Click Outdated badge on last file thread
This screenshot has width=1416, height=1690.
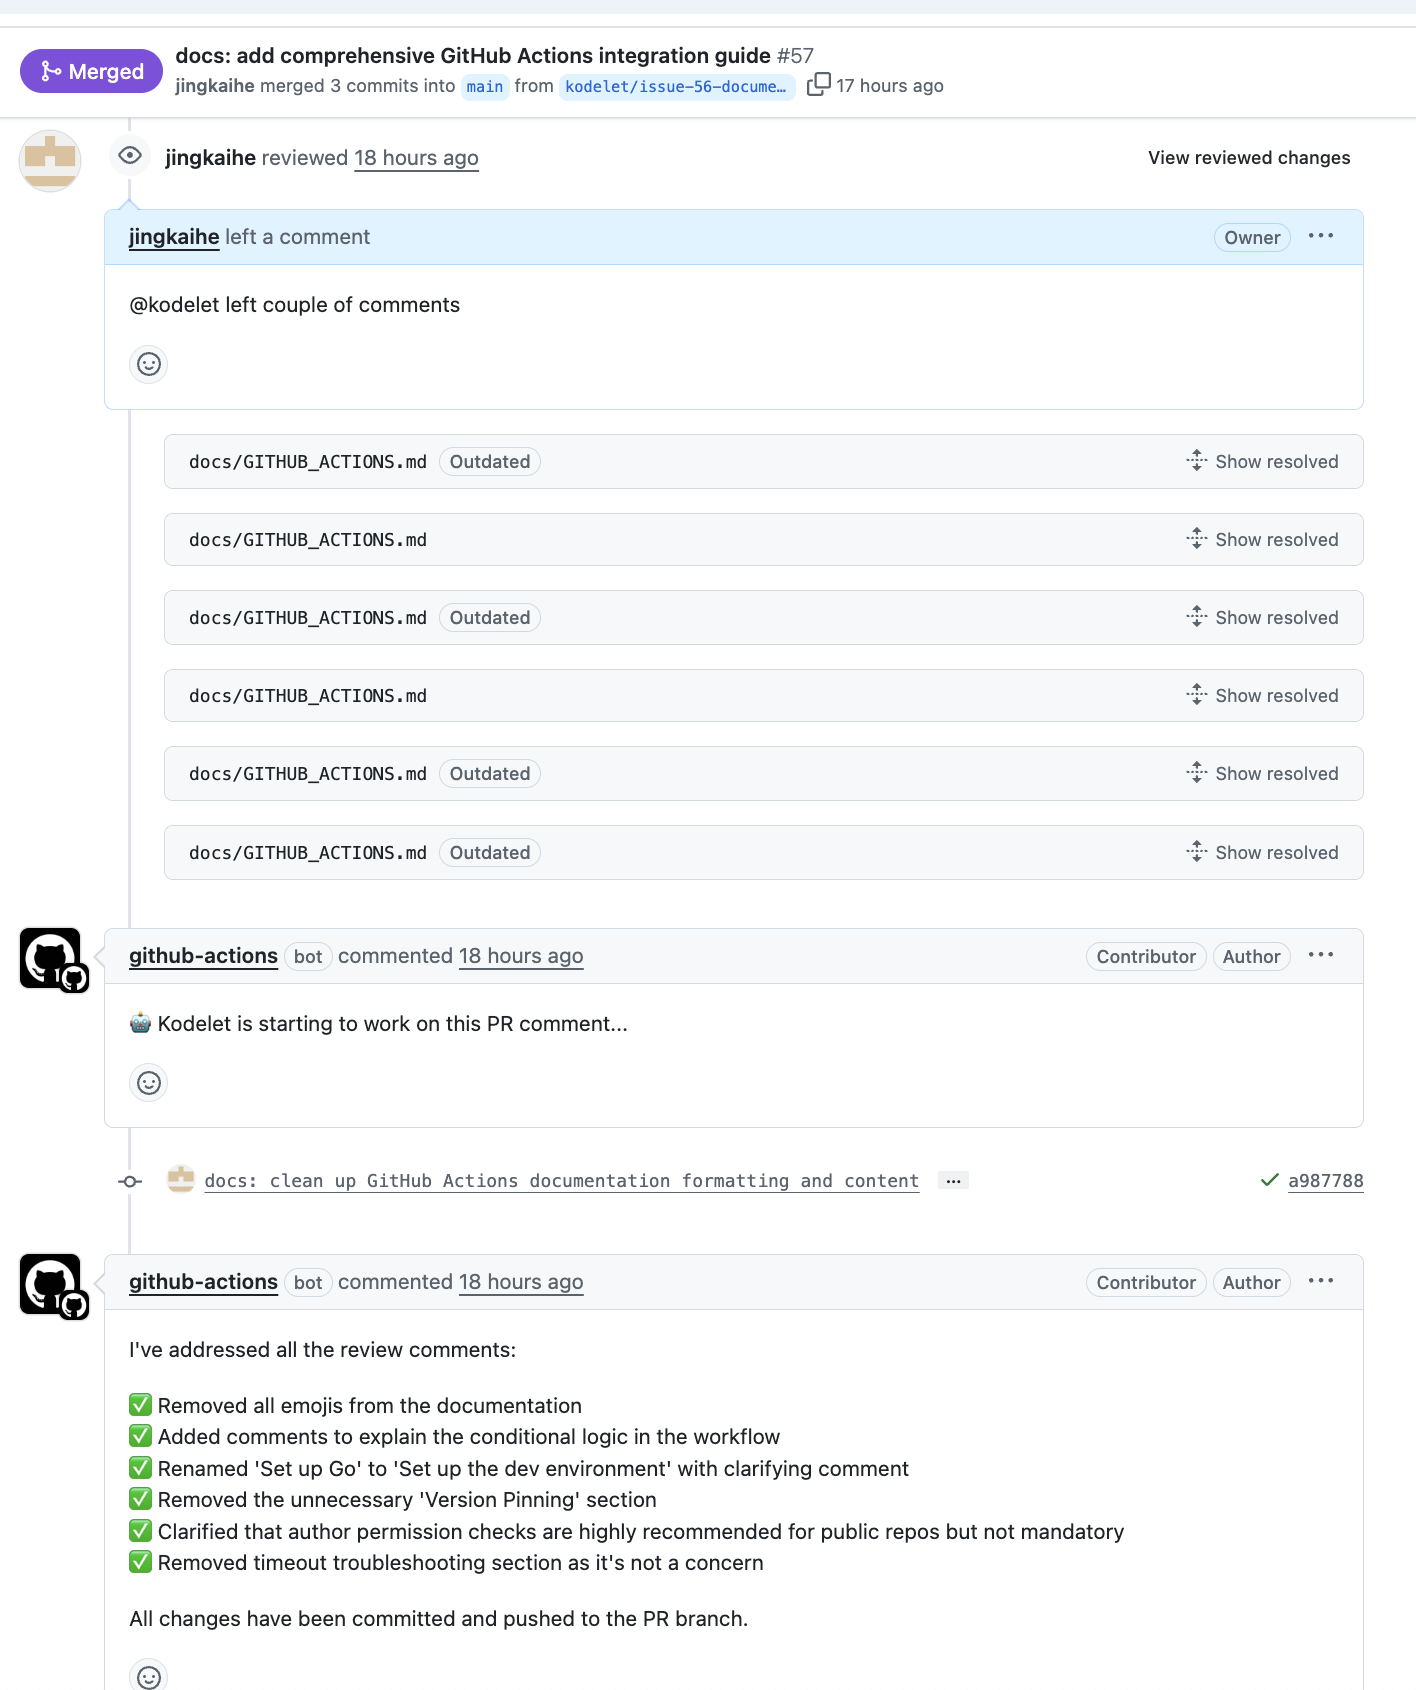coord(490,853)
